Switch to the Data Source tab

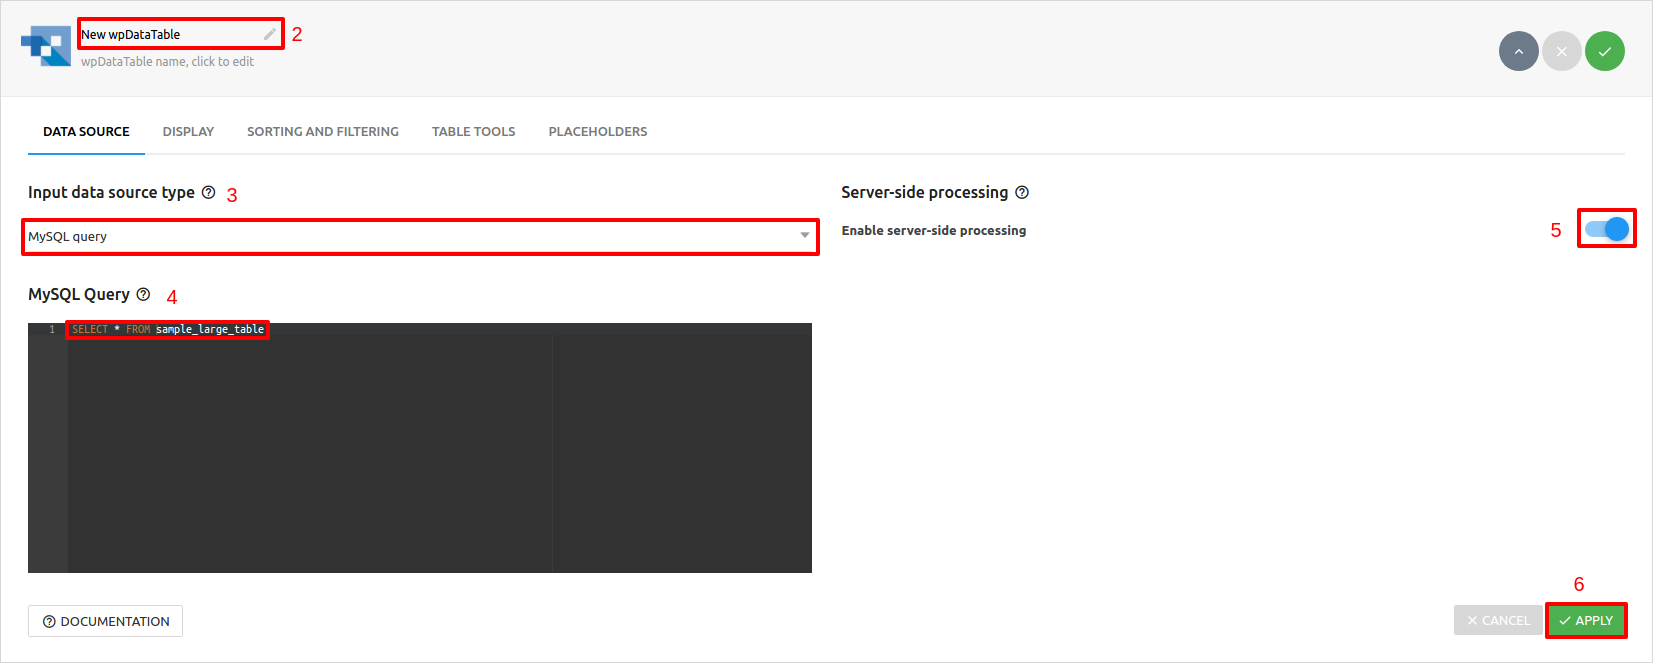pyautogui.click(x=86, y=132)
